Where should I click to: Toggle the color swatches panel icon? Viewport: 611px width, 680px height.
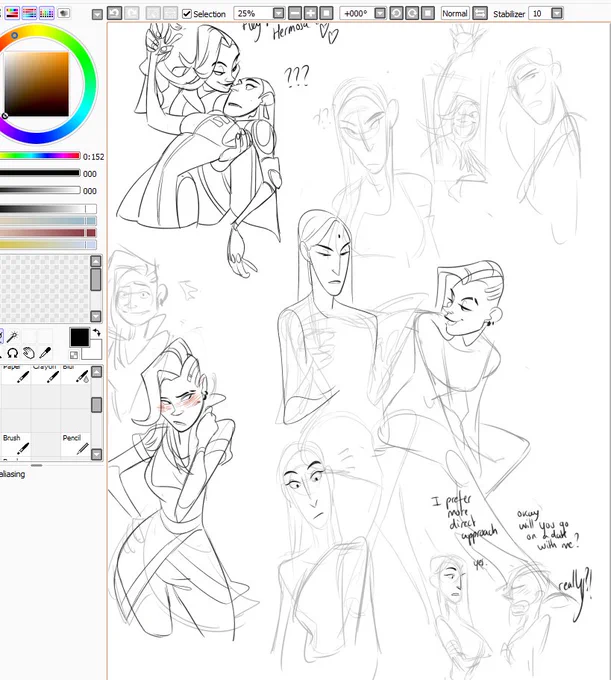tap(47, 13)
